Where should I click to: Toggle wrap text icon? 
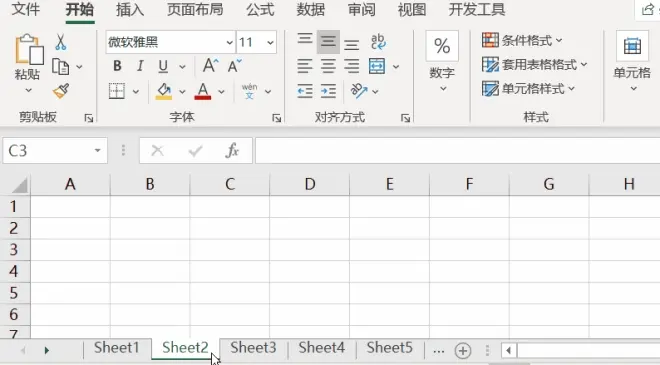[x=378, y=42]
